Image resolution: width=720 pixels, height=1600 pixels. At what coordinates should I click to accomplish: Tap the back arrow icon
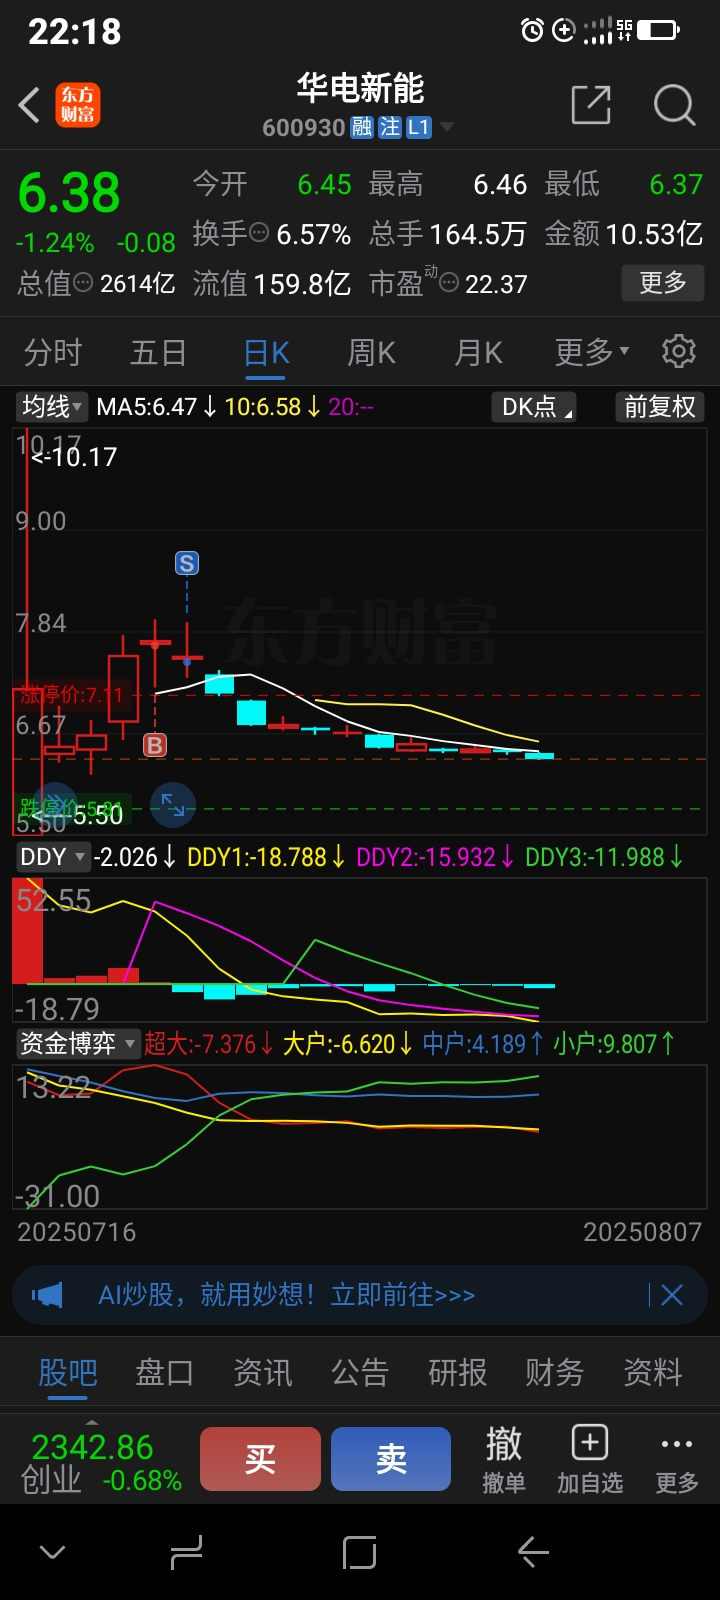30,105
